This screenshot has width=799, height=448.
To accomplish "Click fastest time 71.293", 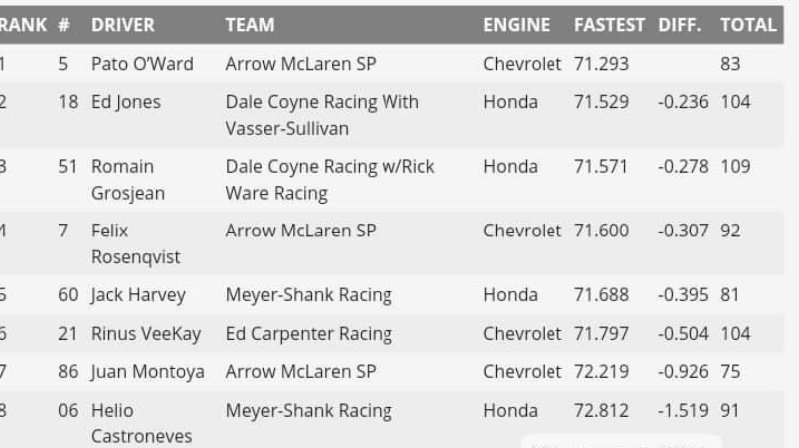I will [601, 64].
